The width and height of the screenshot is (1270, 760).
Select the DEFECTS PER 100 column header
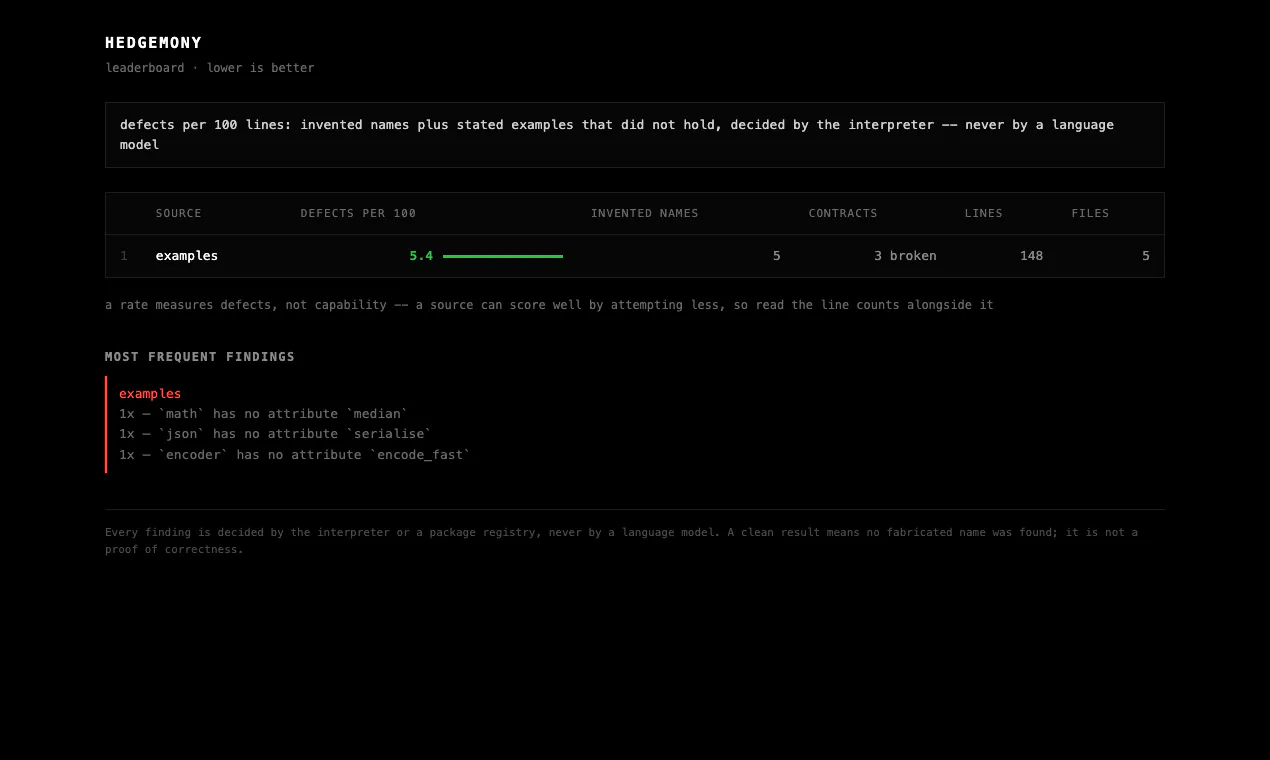[x=358, y=213]
